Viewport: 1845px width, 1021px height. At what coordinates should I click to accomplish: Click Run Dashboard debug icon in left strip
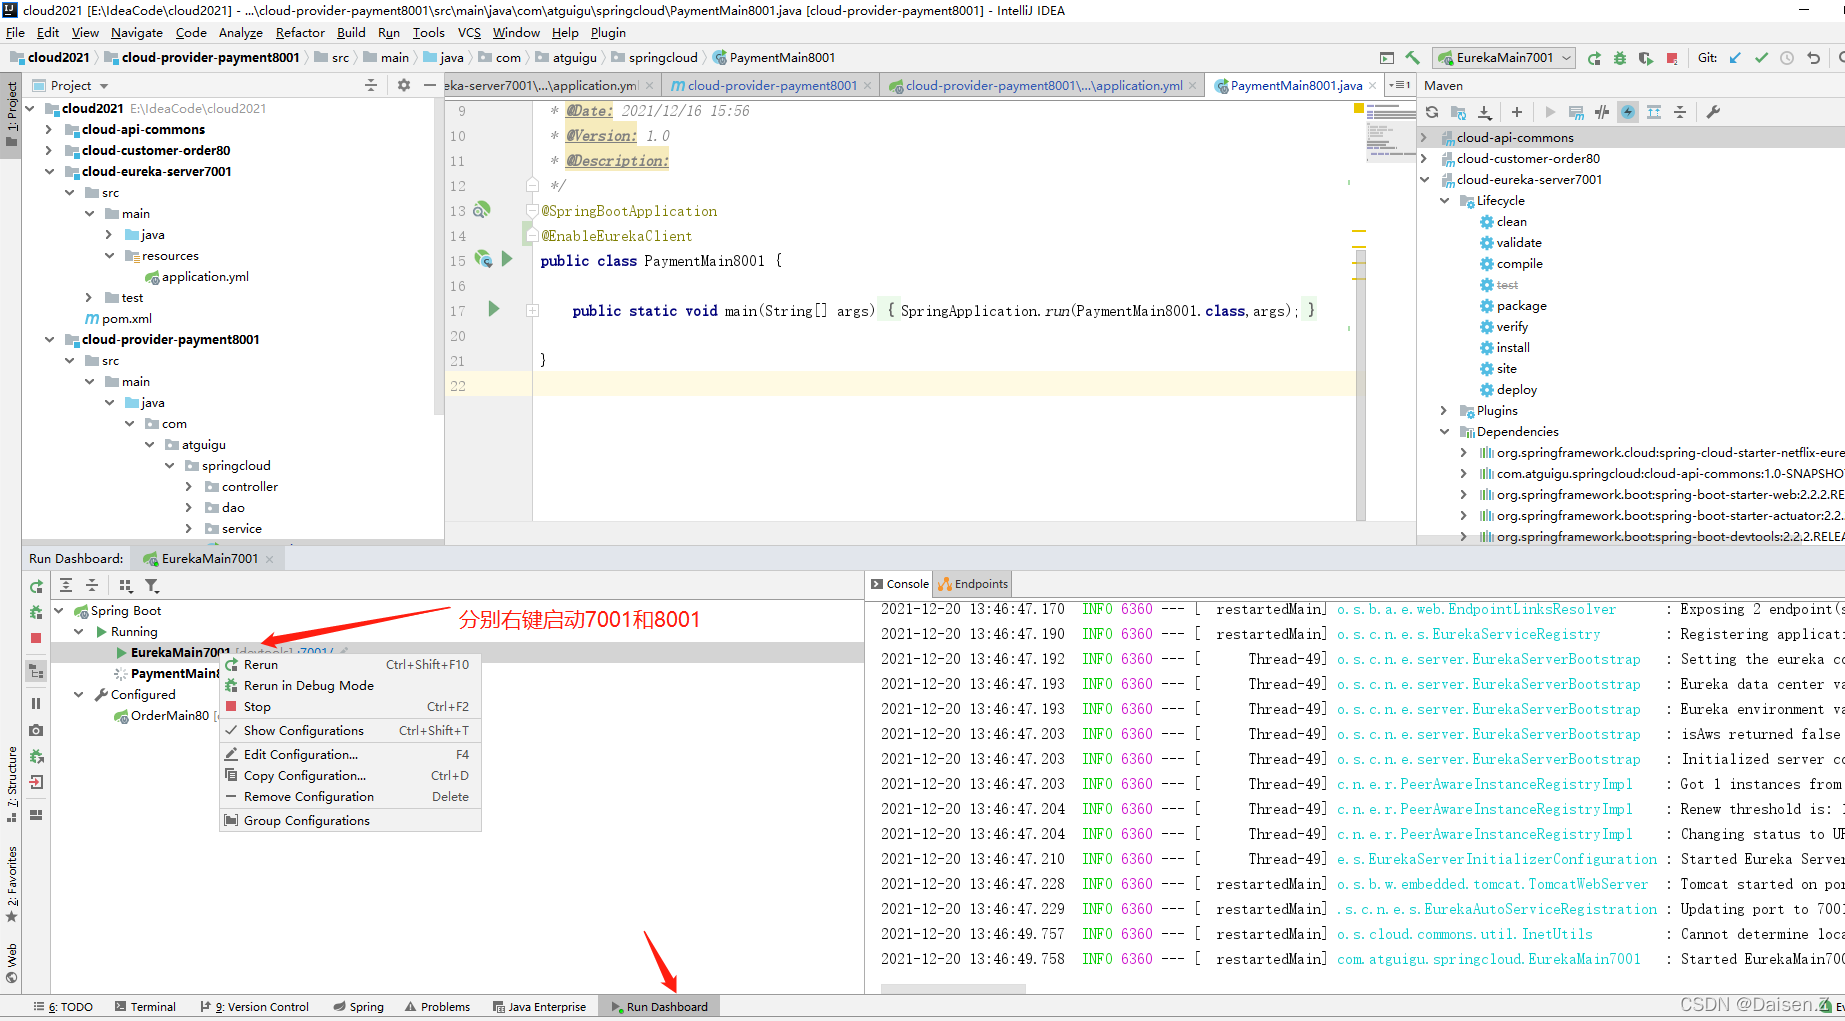click(36, 612)
